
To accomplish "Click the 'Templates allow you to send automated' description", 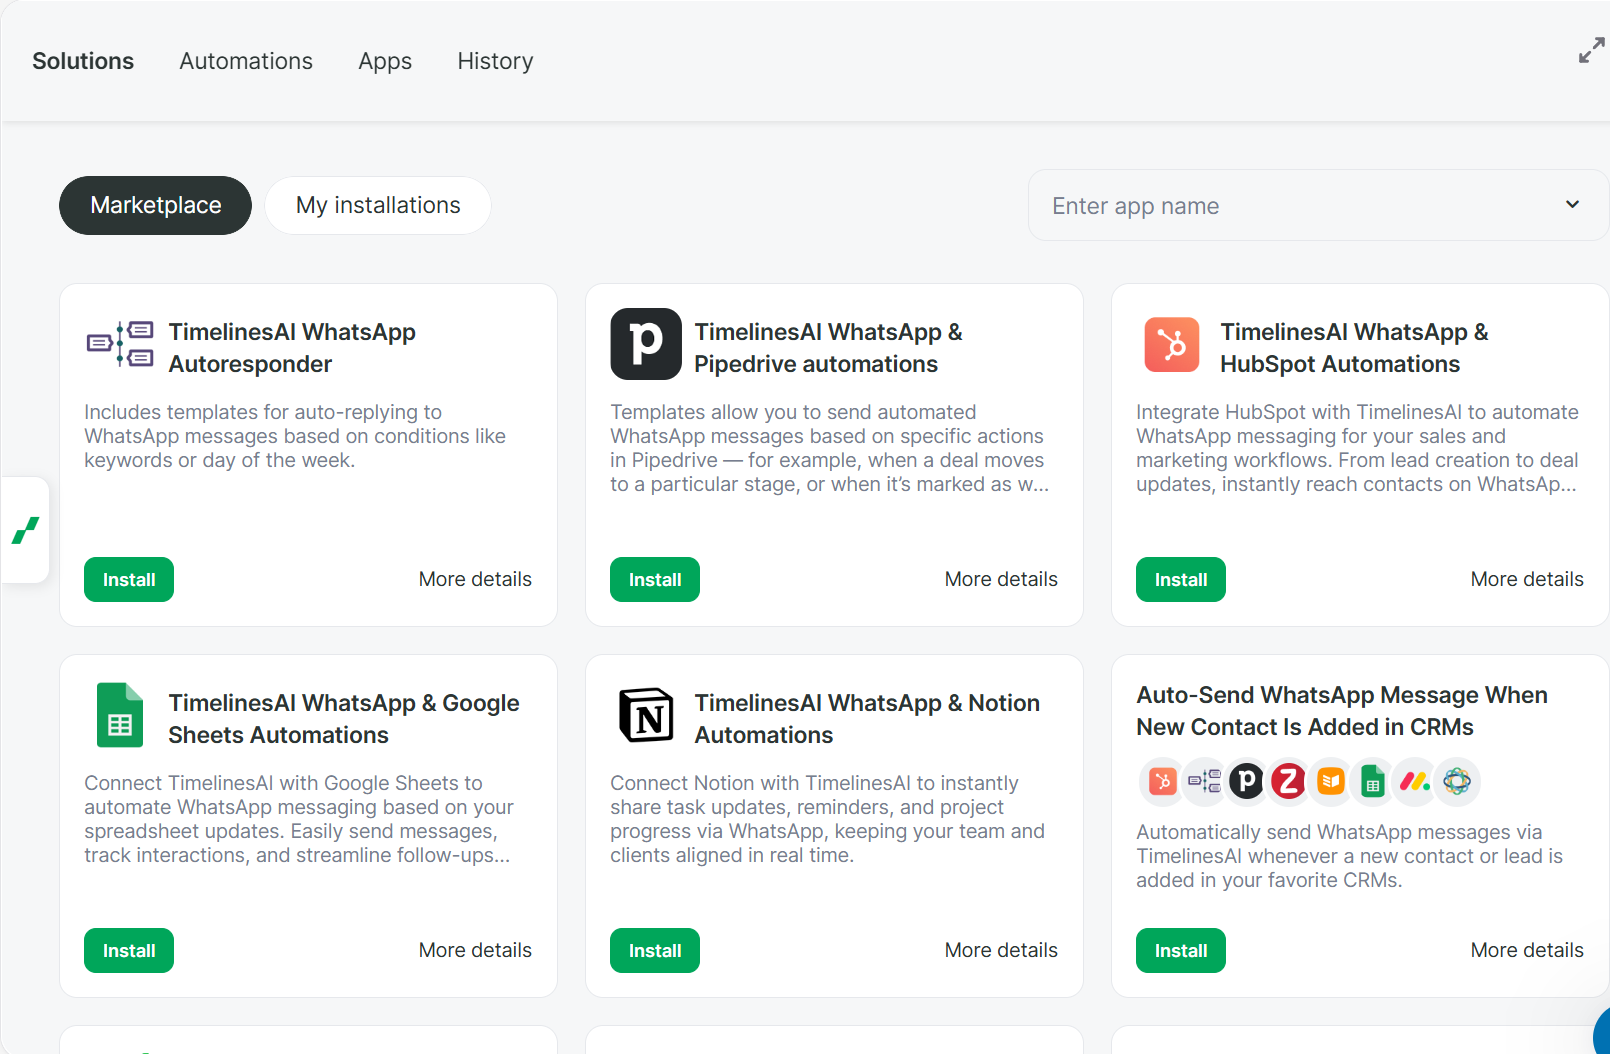I will point(830,448).
